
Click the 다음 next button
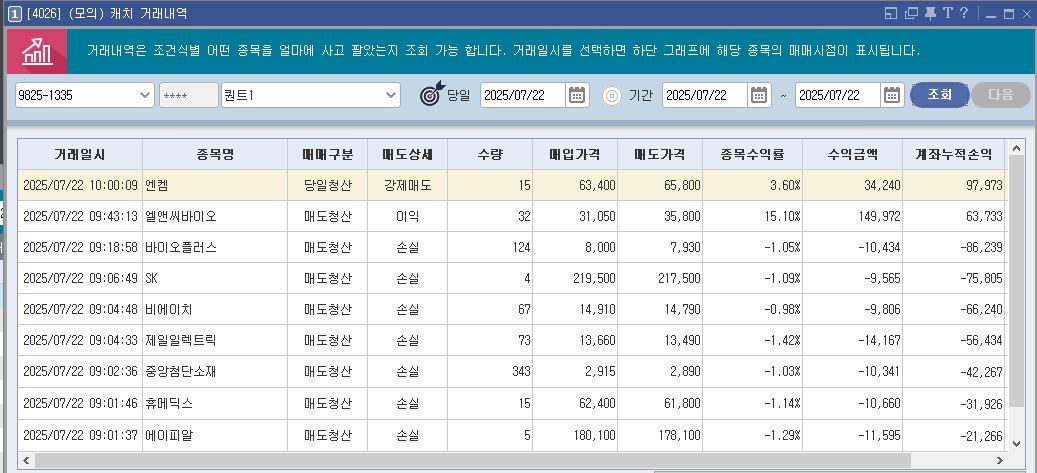tap(1001, 95)
